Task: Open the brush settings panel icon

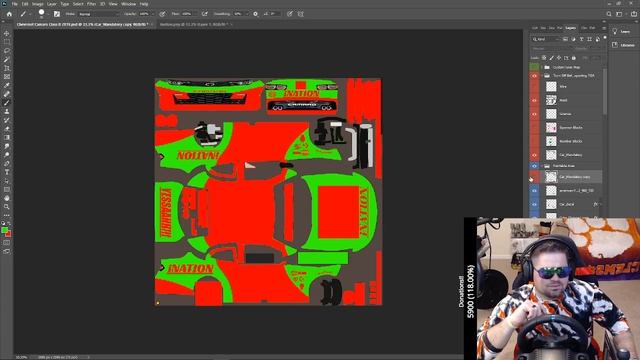Action: 57,14
